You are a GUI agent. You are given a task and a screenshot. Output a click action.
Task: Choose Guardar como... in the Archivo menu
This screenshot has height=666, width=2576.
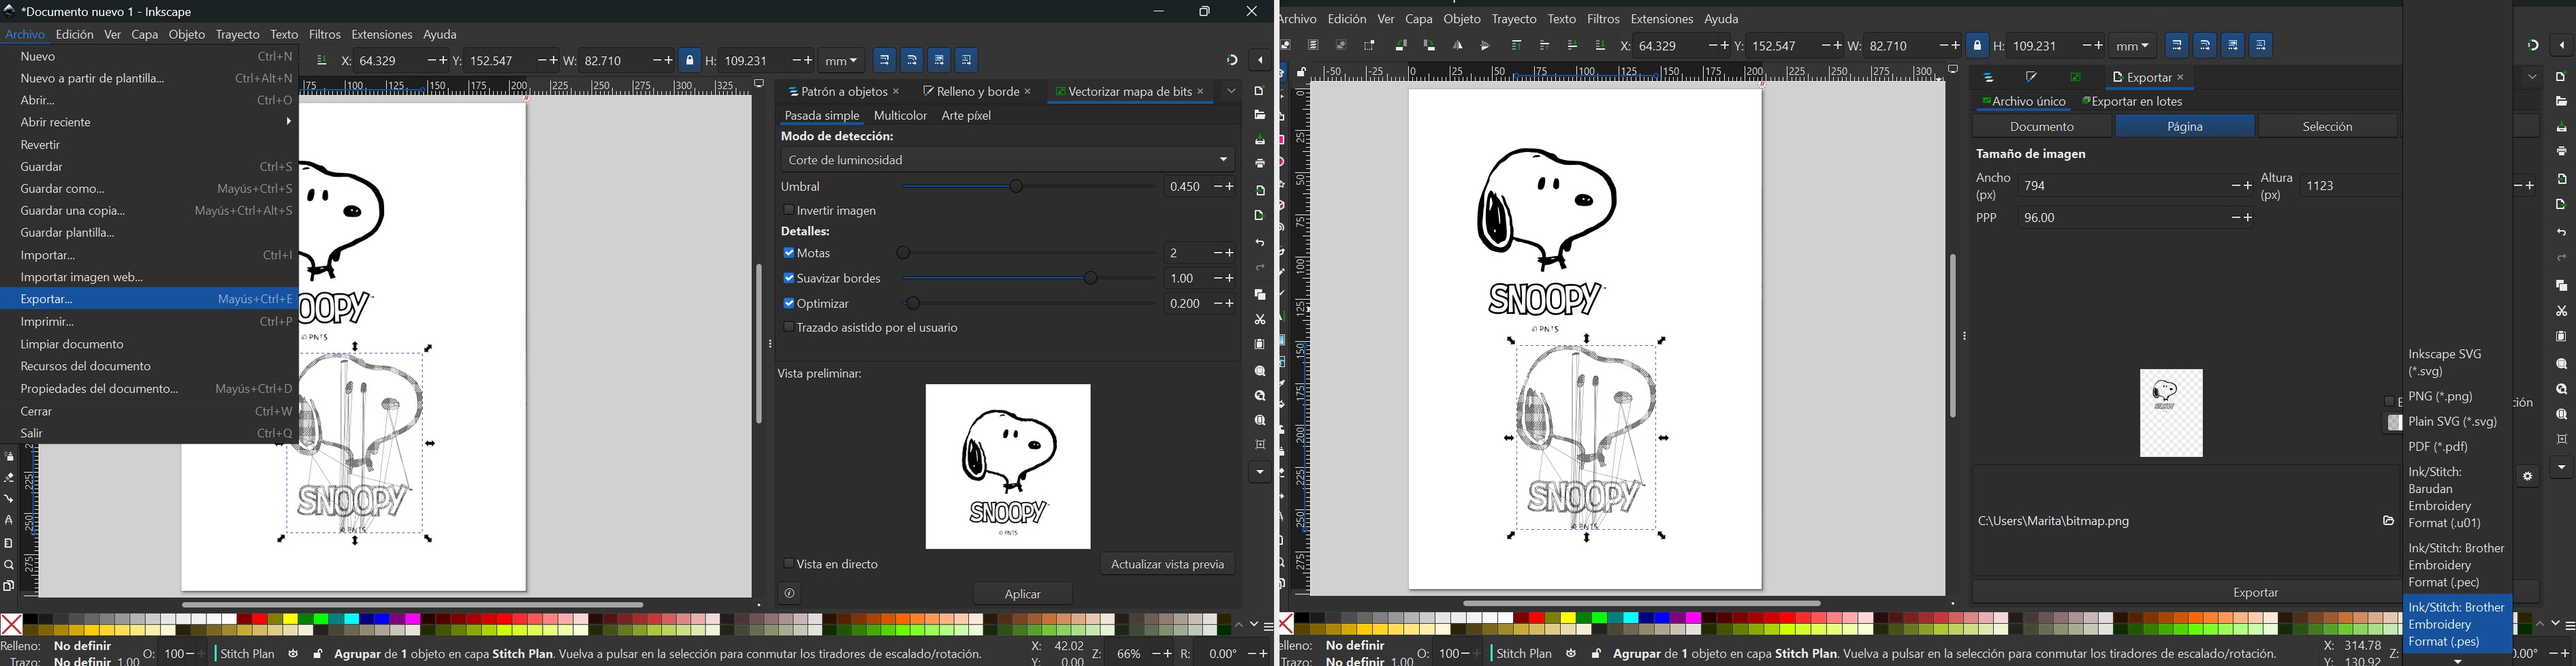pos(150,189)
